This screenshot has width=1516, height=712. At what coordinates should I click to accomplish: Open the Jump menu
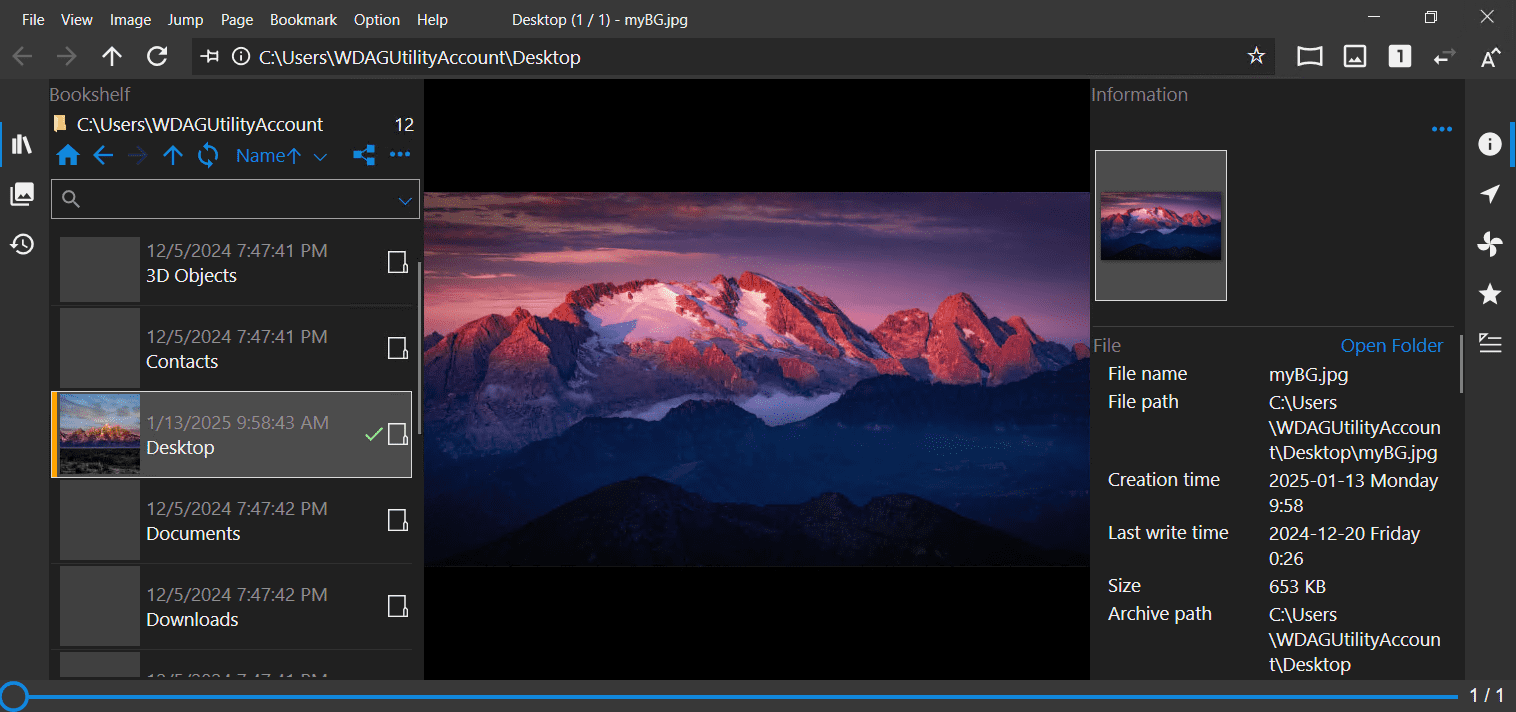pyautogui.click(x=185, y=19)
